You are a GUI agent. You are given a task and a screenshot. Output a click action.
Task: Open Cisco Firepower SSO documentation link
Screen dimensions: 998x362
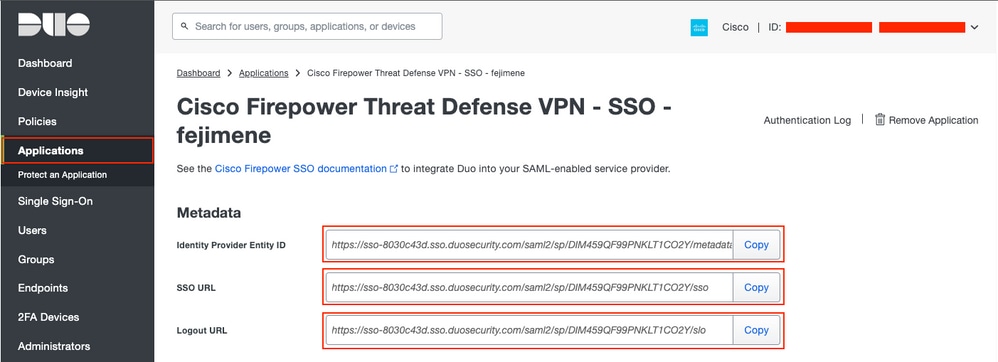(300, 169)
